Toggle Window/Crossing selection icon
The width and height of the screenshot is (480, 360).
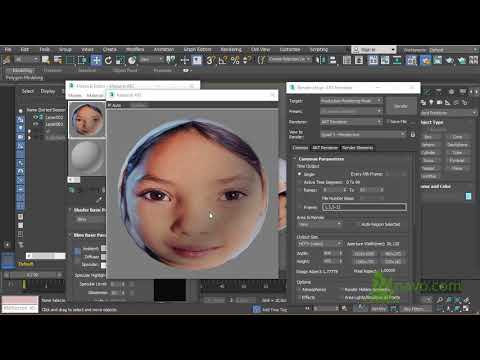pyautogui.click(x=82, y=60)
